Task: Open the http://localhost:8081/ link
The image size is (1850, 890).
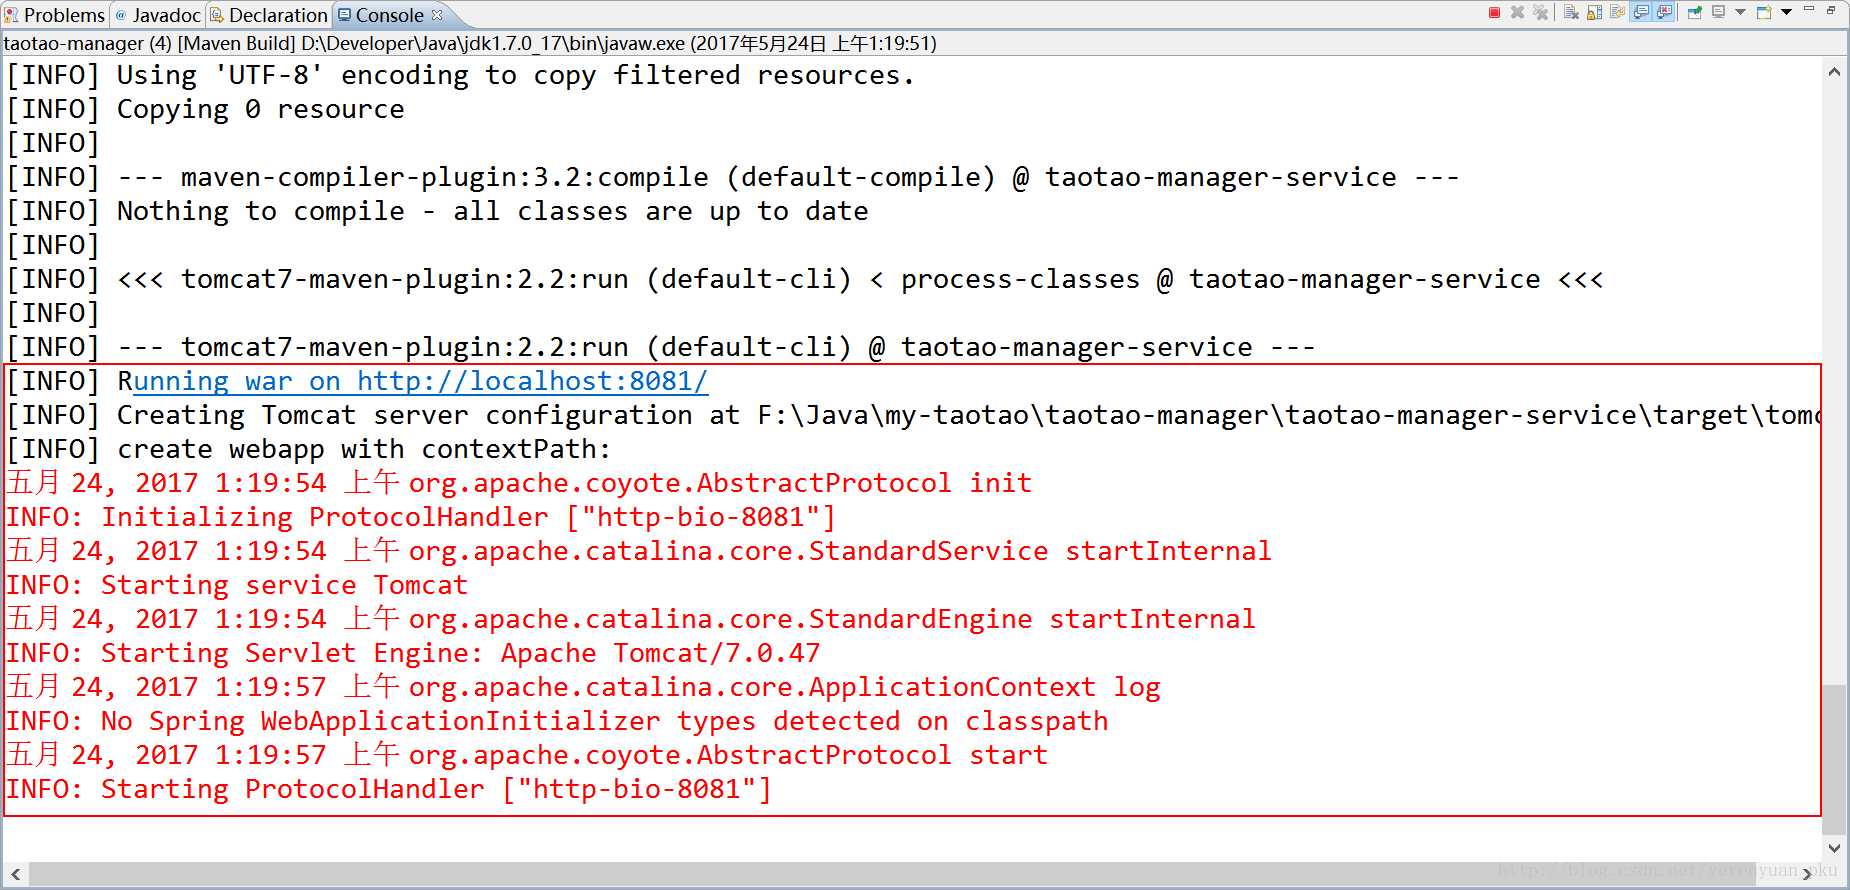Action: coord(420,381)
